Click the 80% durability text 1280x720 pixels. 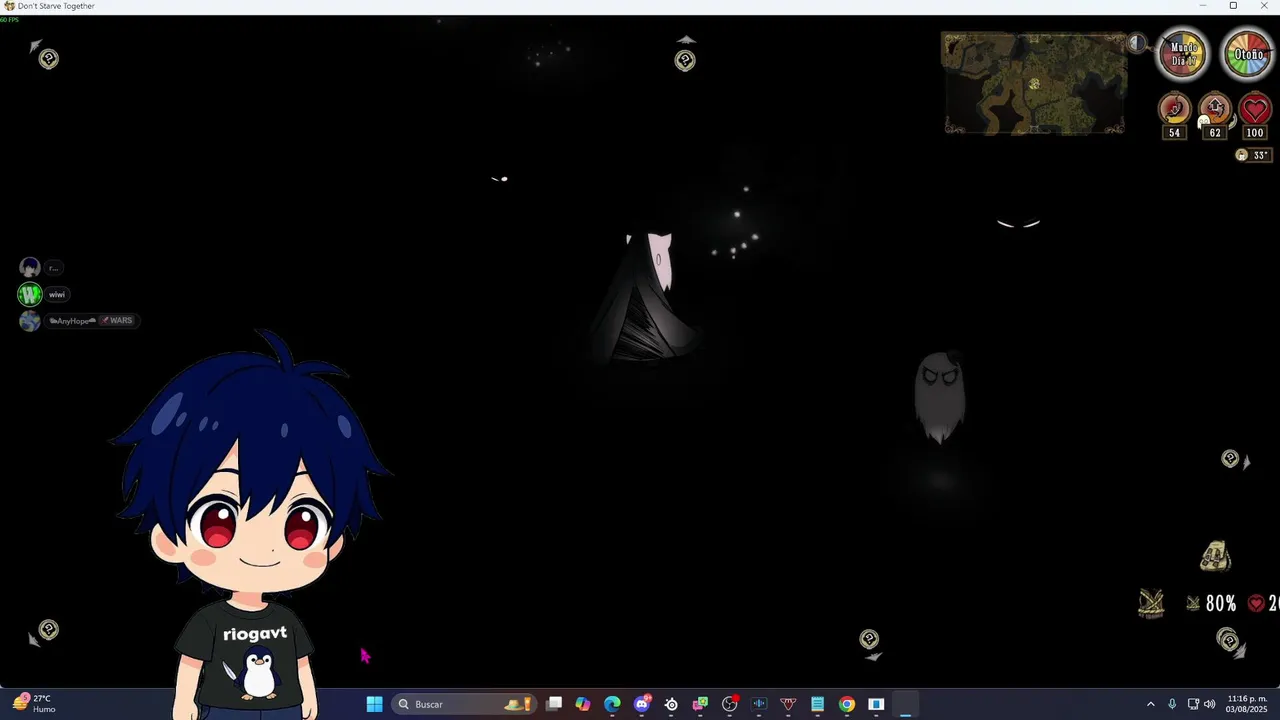(1221, 603)
